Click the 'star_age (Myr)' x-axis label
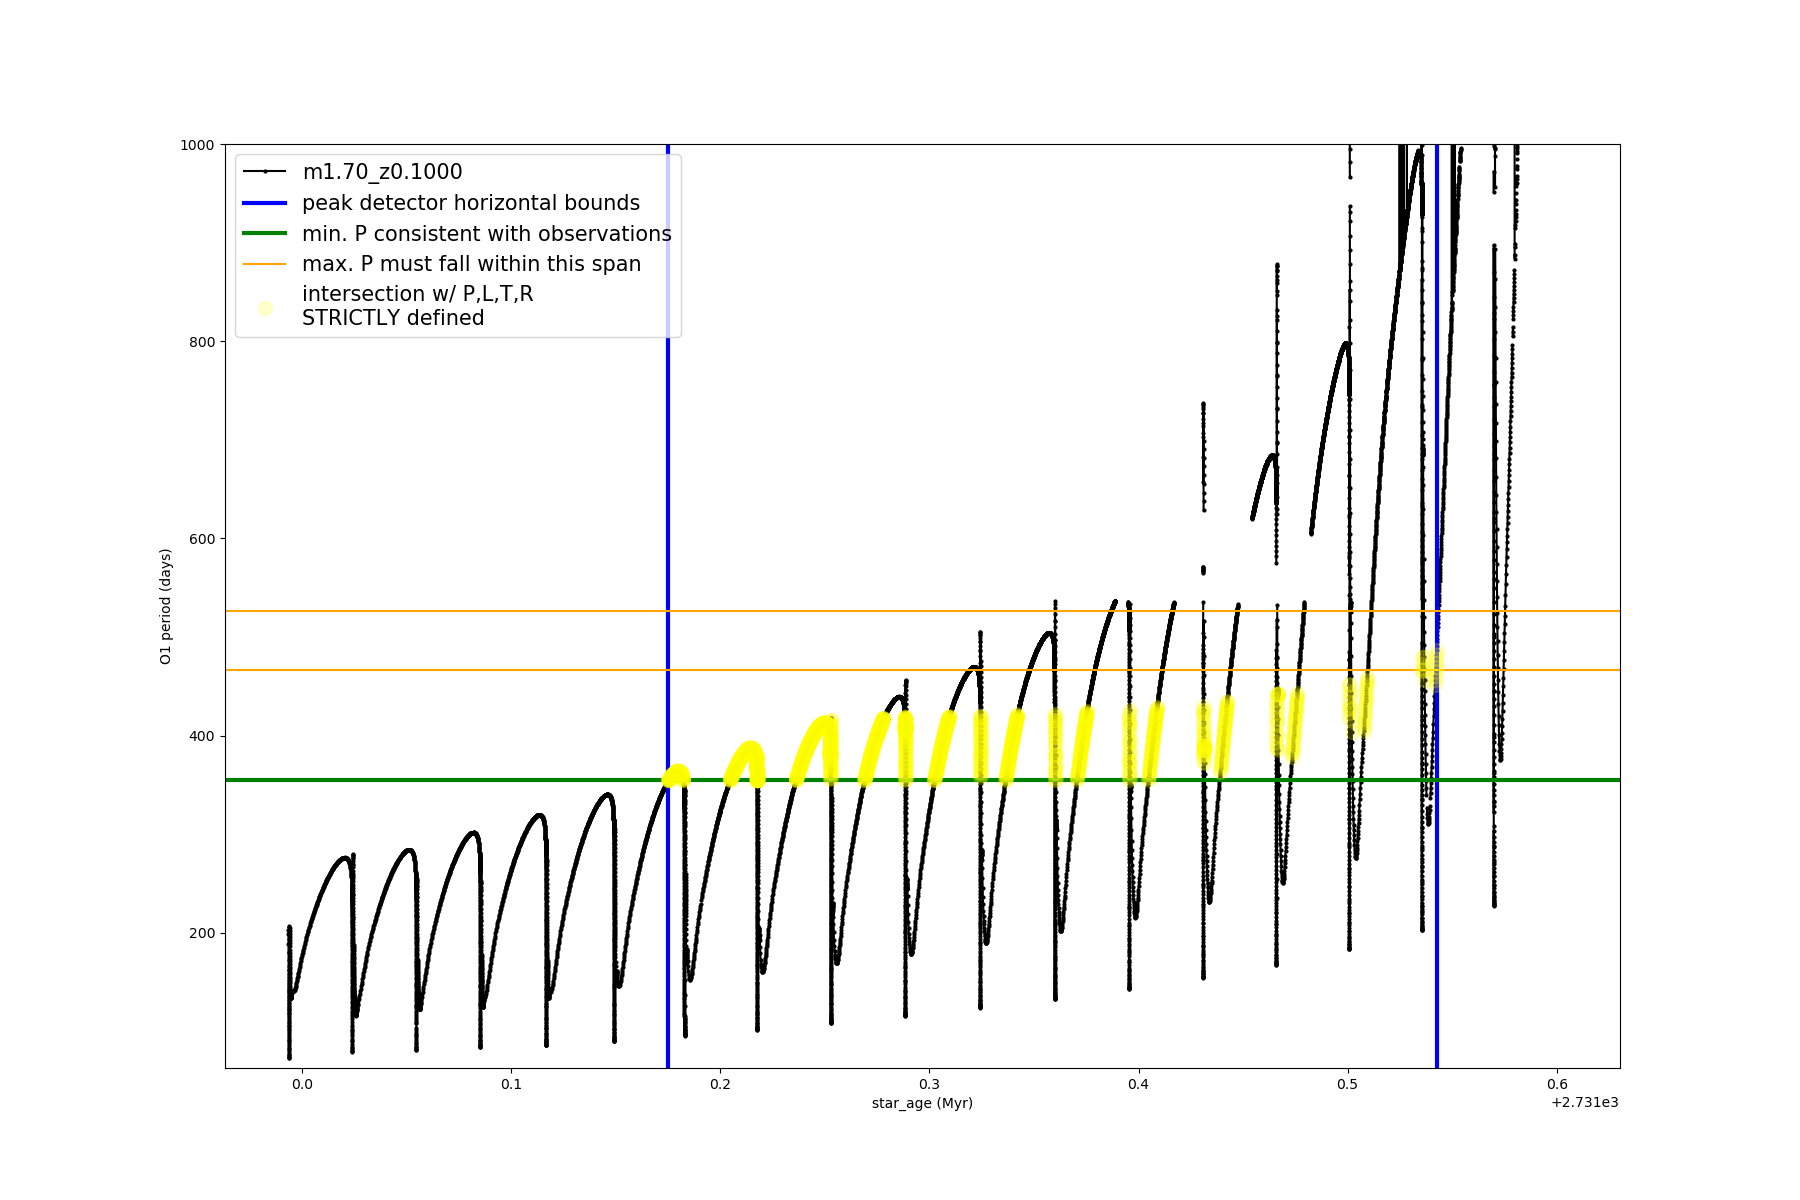 (x=922, y=1103)
